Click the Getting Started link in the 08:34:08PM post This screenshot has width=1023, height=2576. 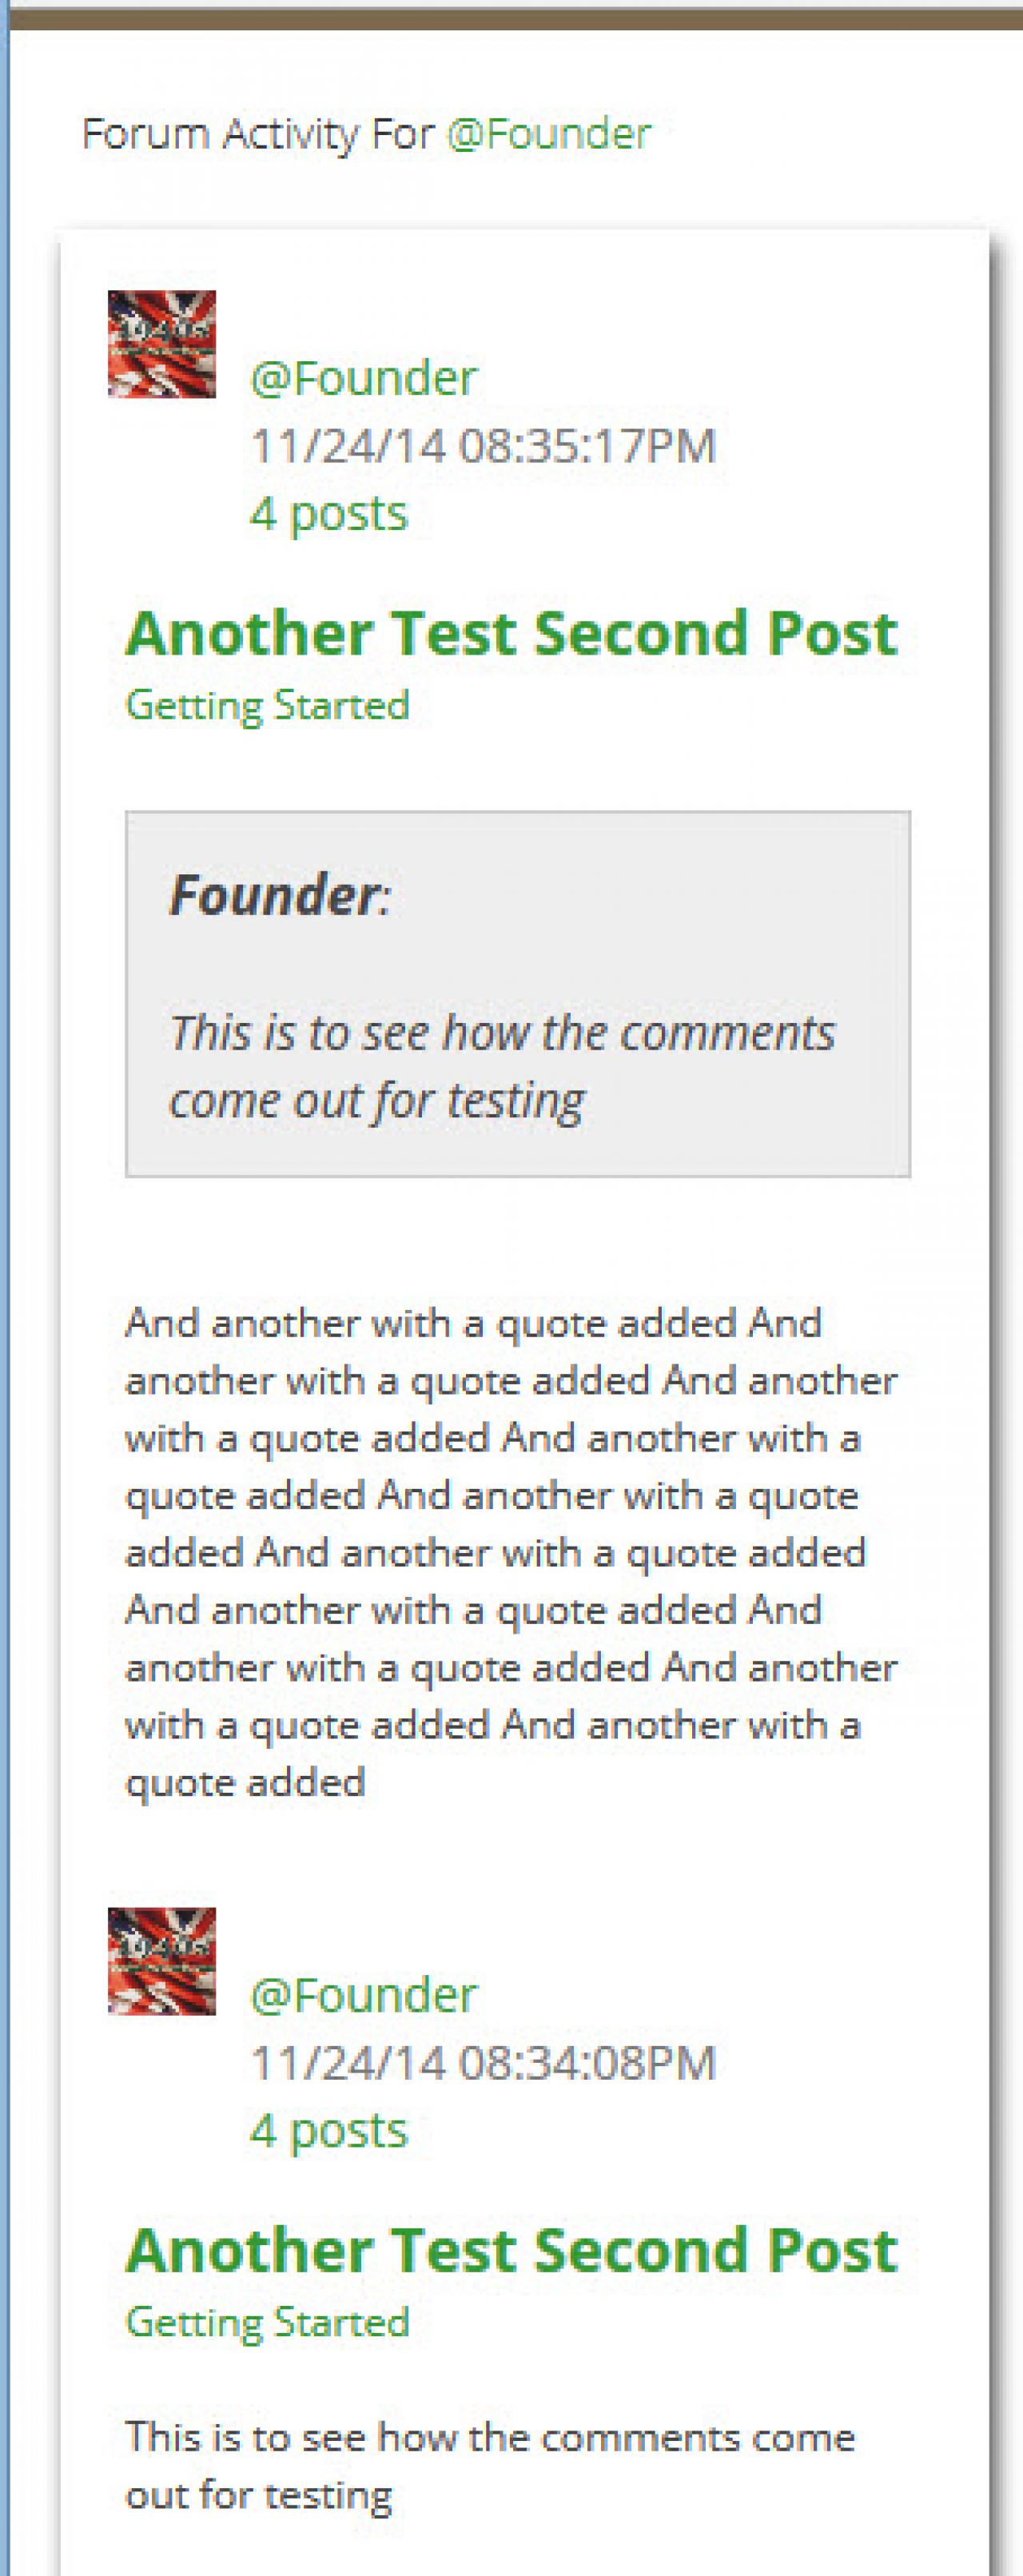coord(267,2322)
